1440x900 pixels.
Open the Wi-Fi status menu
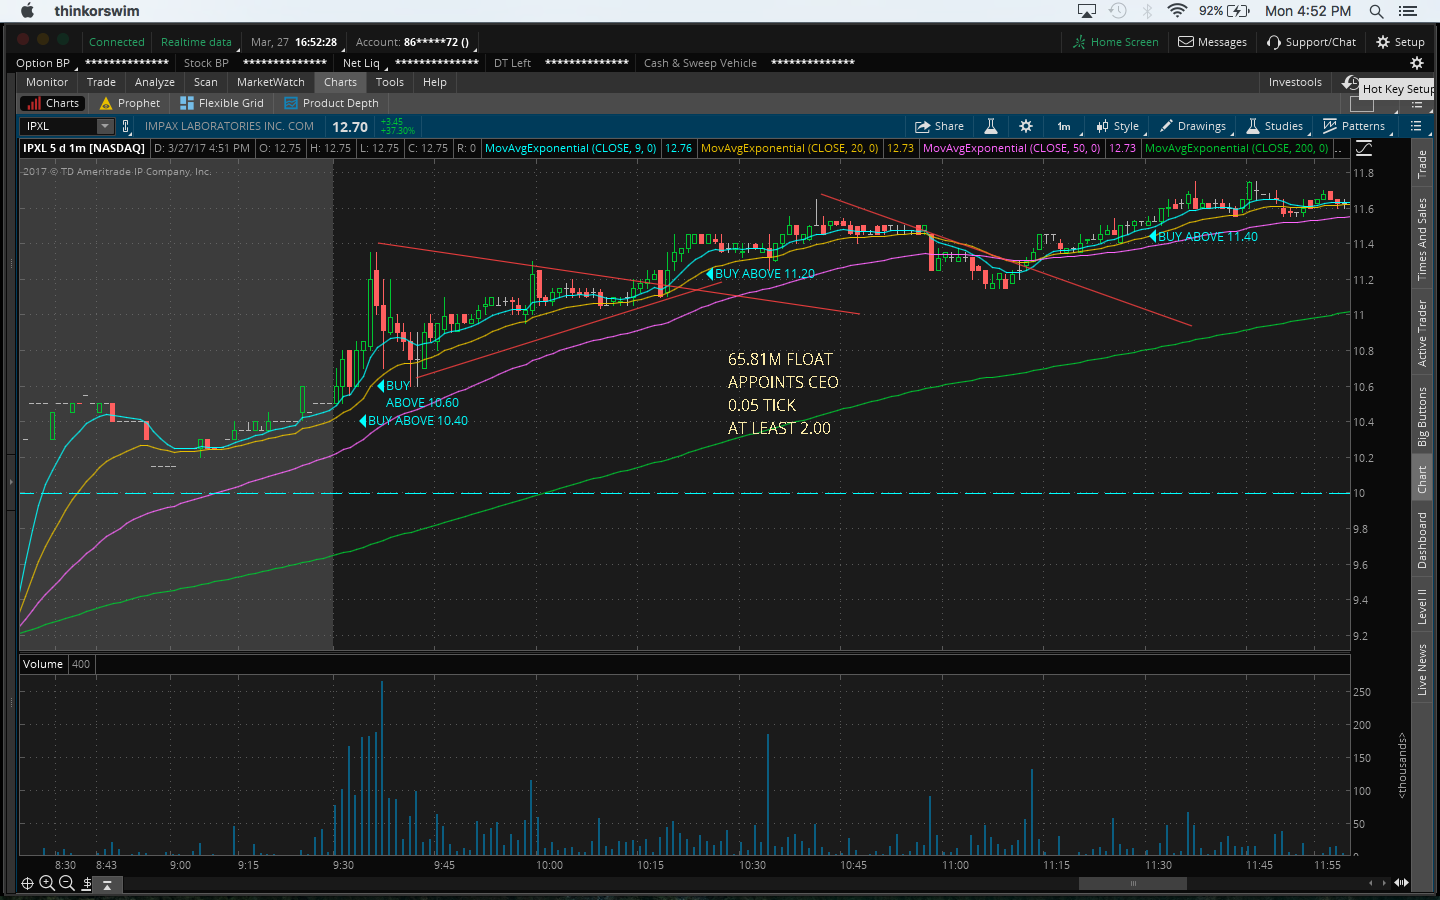[x=1177, y=11]
